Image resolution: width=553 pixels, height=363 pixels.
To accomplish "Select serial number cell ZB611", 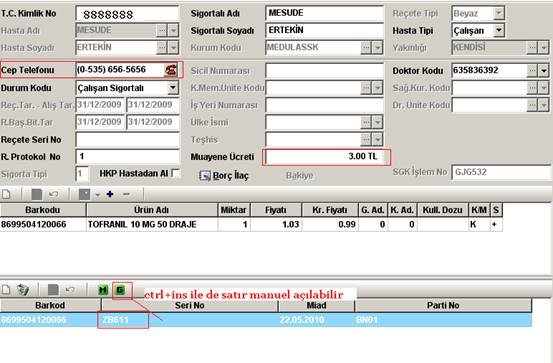I will (x=189, y=320).
